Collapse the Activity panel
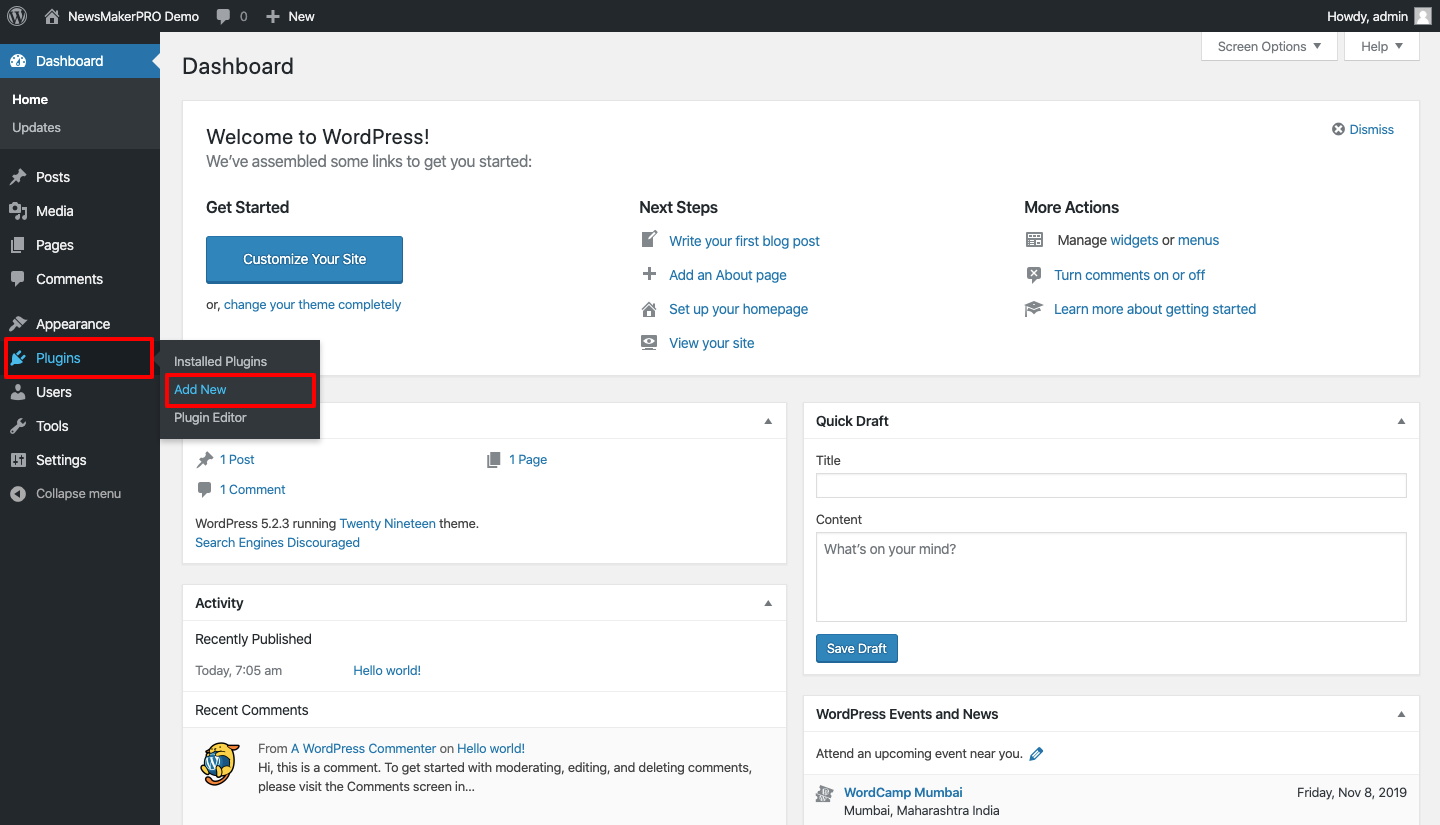The width and height of the screenshot is (1440, 825). point(768,603)
